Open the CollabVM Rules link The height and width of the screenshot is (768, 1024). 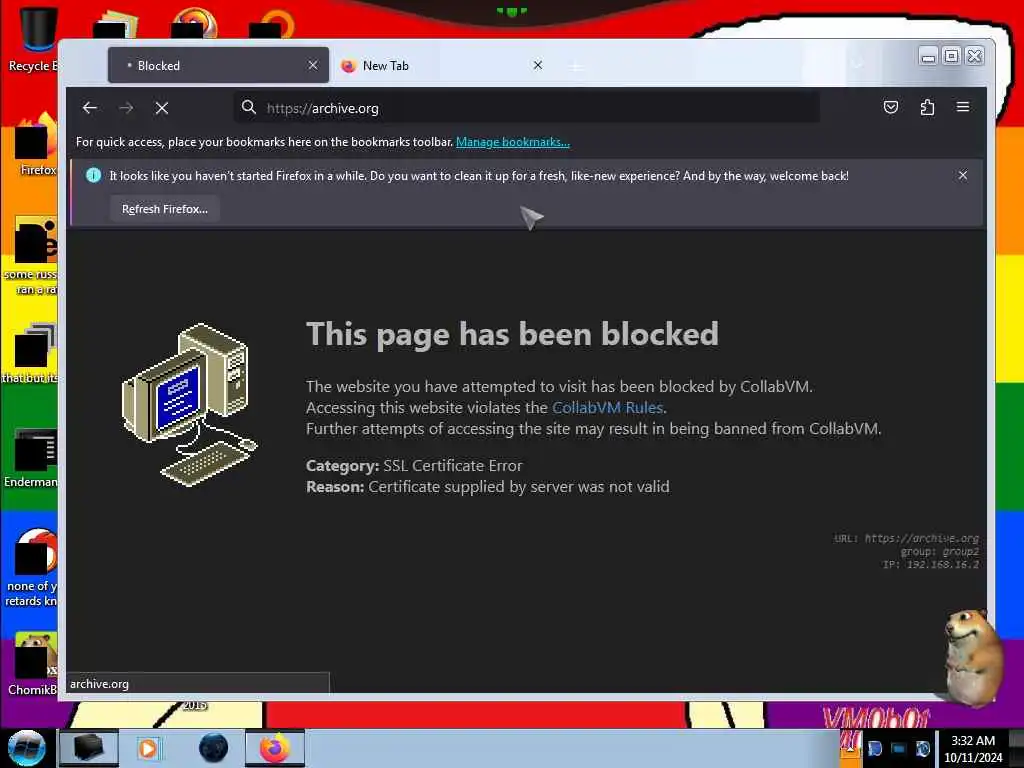[x=607, y=408]
